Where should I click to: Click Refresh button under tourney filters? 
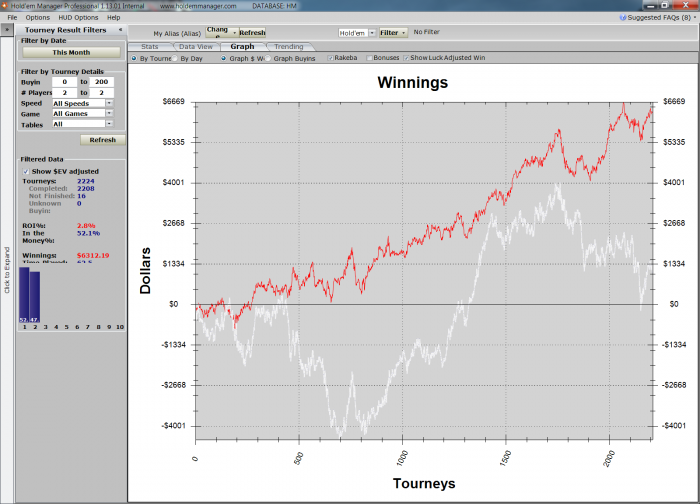click(x=103, y=140)
